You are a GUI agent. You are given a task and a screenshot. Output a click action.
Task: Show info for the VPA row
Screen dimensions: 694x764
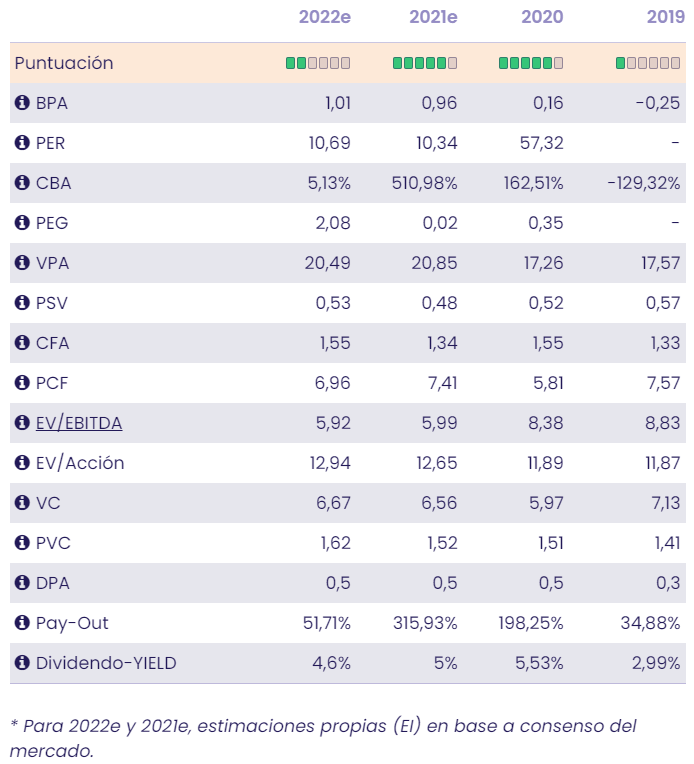coord(22,263)
